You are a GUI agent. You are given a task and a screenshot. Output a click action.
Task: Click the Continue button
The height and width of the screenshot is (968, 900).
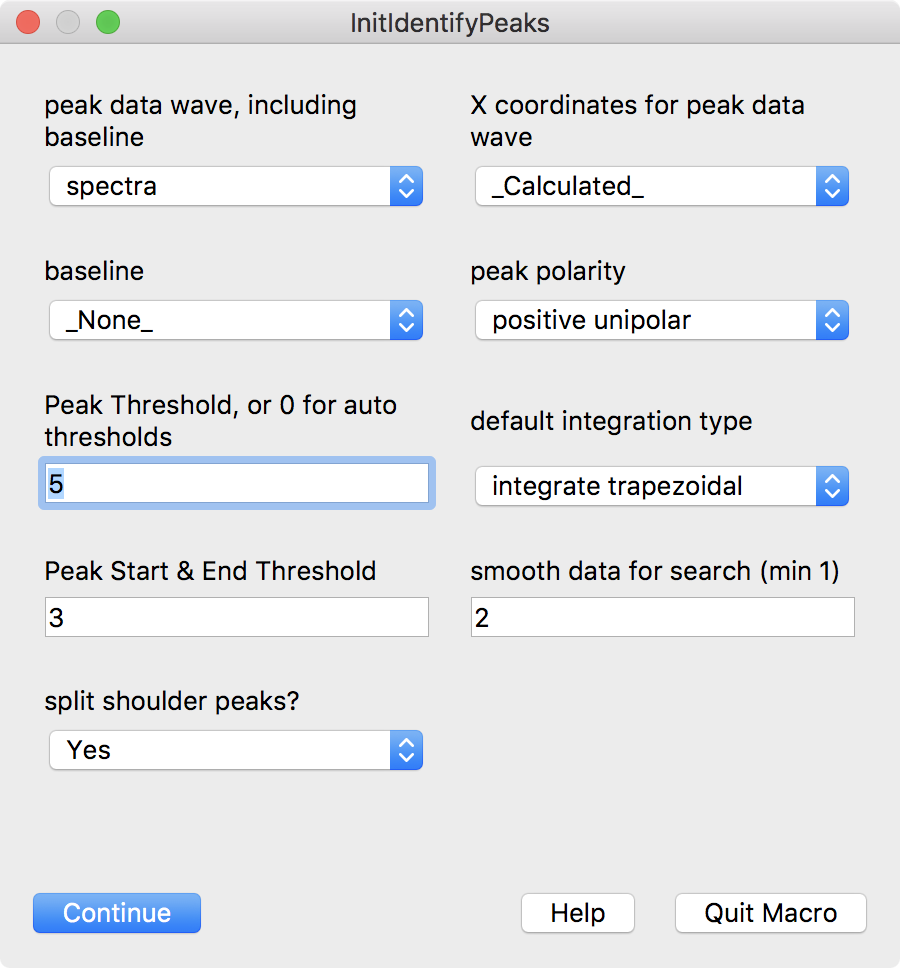[117, 912]
